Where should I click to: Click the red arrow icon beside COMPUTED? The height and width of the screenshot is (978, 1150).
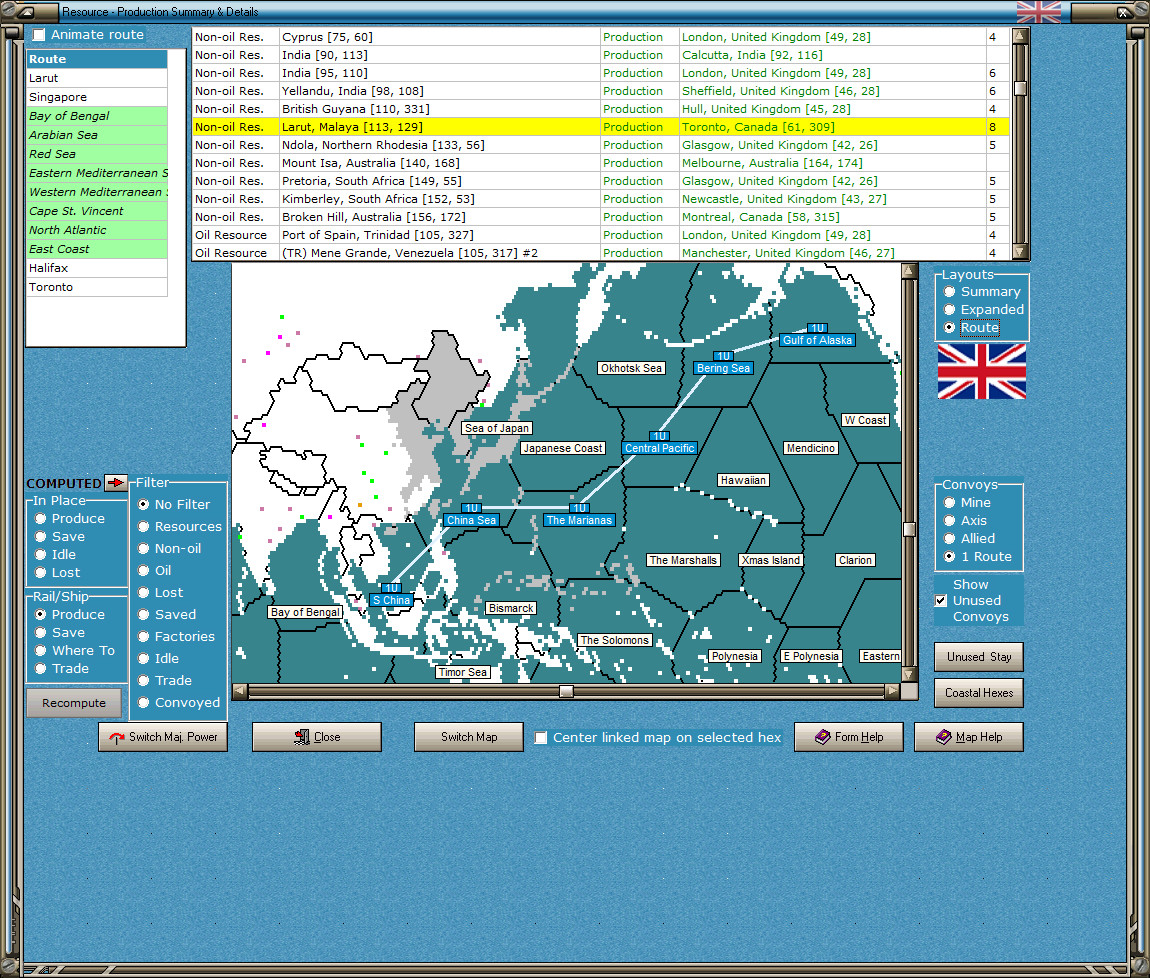pyautogui.click(x=115, y=483)
